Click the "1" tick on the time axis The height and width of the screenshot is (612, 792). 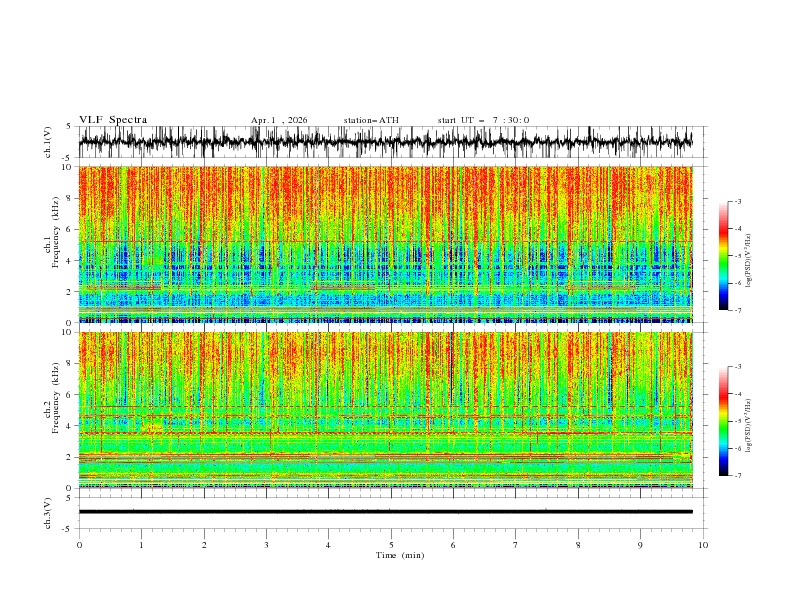[141, 545]
